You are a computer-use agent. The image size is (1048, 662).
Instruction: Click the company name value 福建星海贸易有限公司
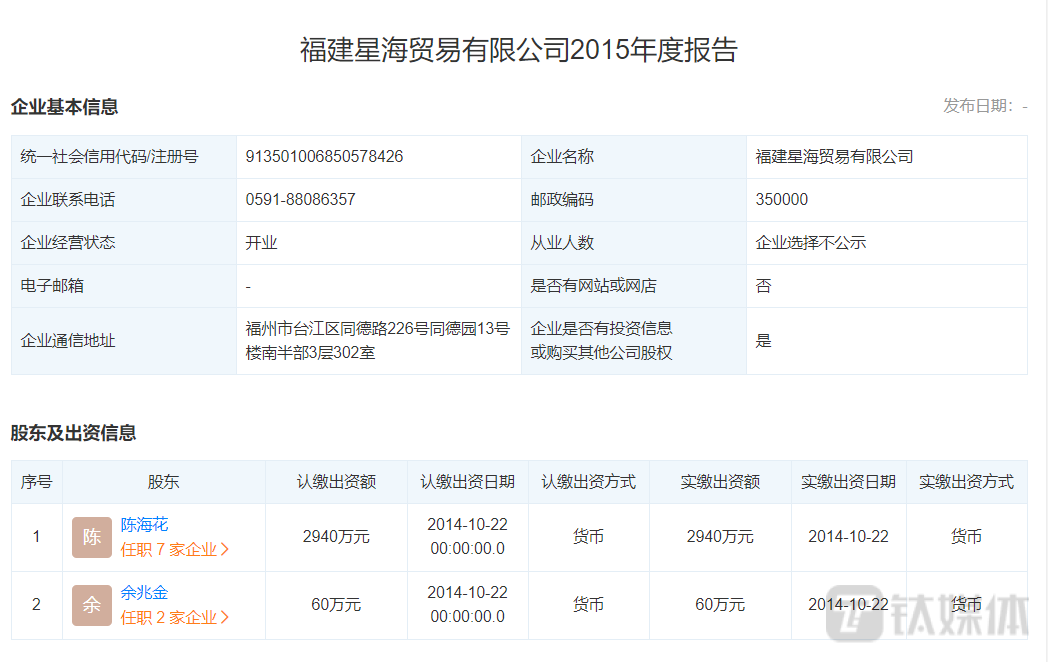coord(834,157)
